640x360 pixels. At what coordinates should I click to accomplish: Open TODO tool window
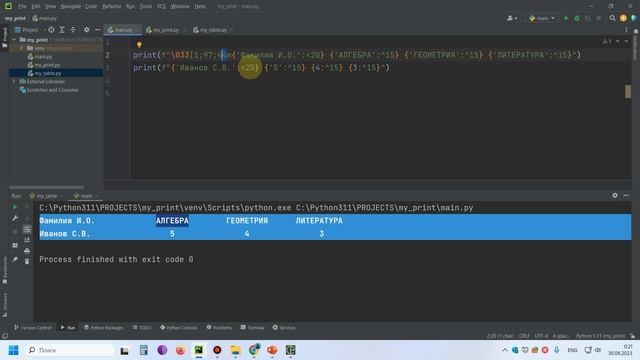pos(142,327)
